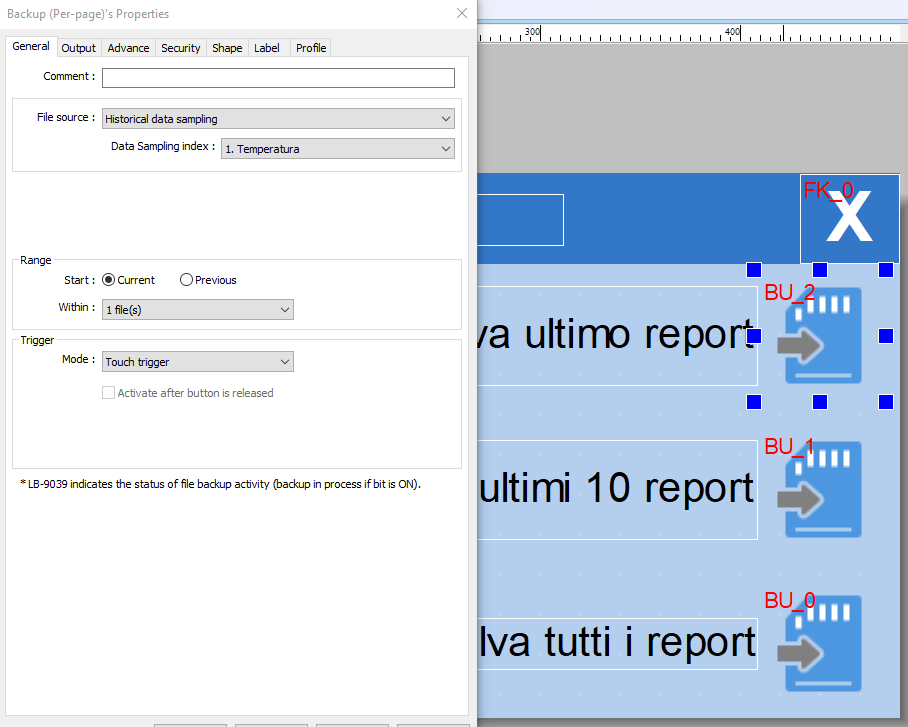This screenshot has width=908, height=727.
Task: Switch to the Shape tab
Action: click(227, 48)
